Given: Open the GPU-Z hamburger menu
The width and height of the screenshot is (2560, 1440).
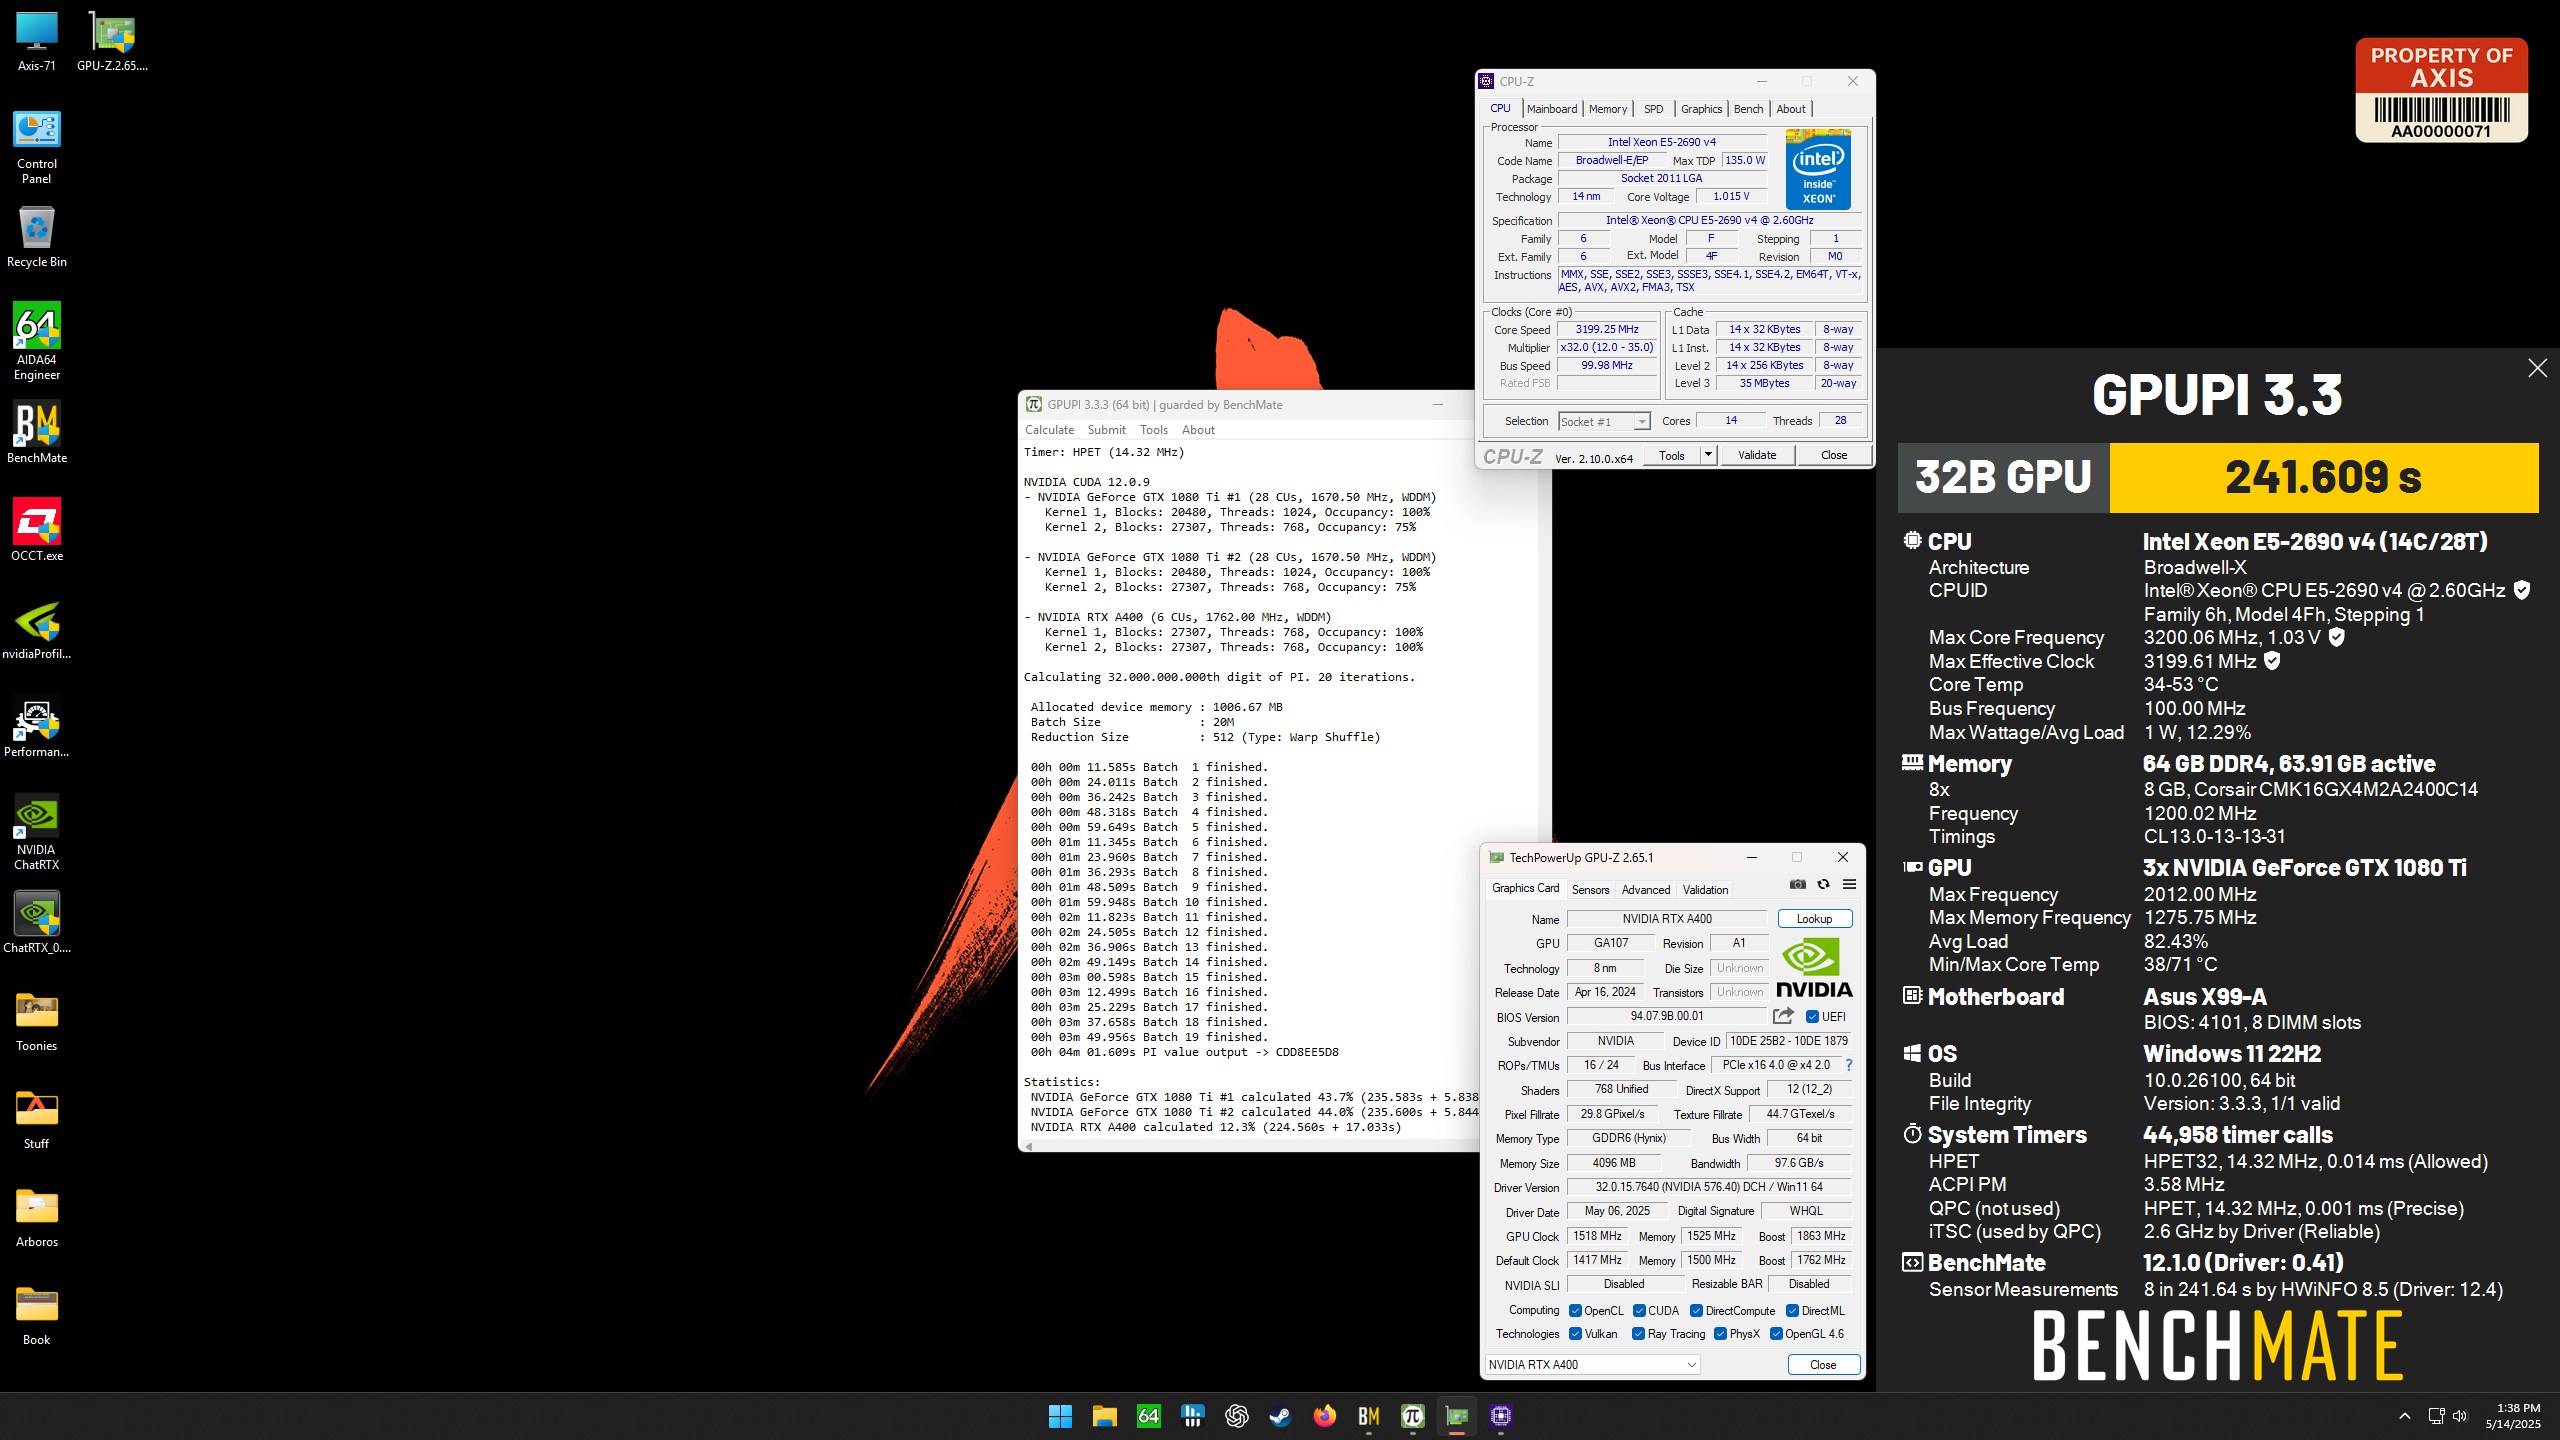Looking at the screenshot, I should click(1849, 884).
